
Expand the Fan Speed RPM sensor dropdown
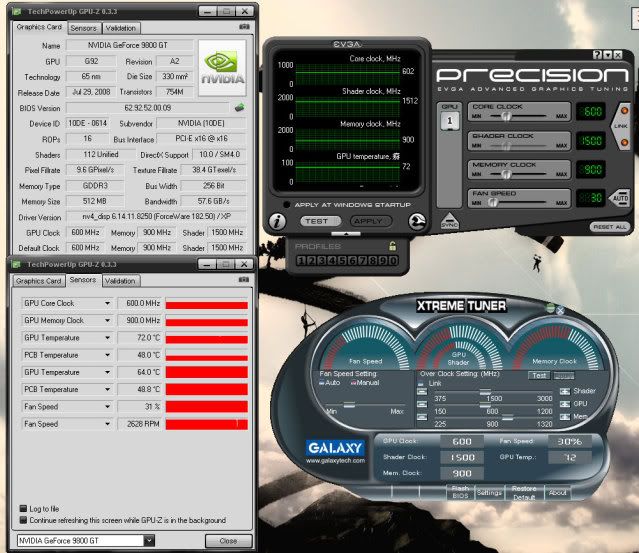108,424
